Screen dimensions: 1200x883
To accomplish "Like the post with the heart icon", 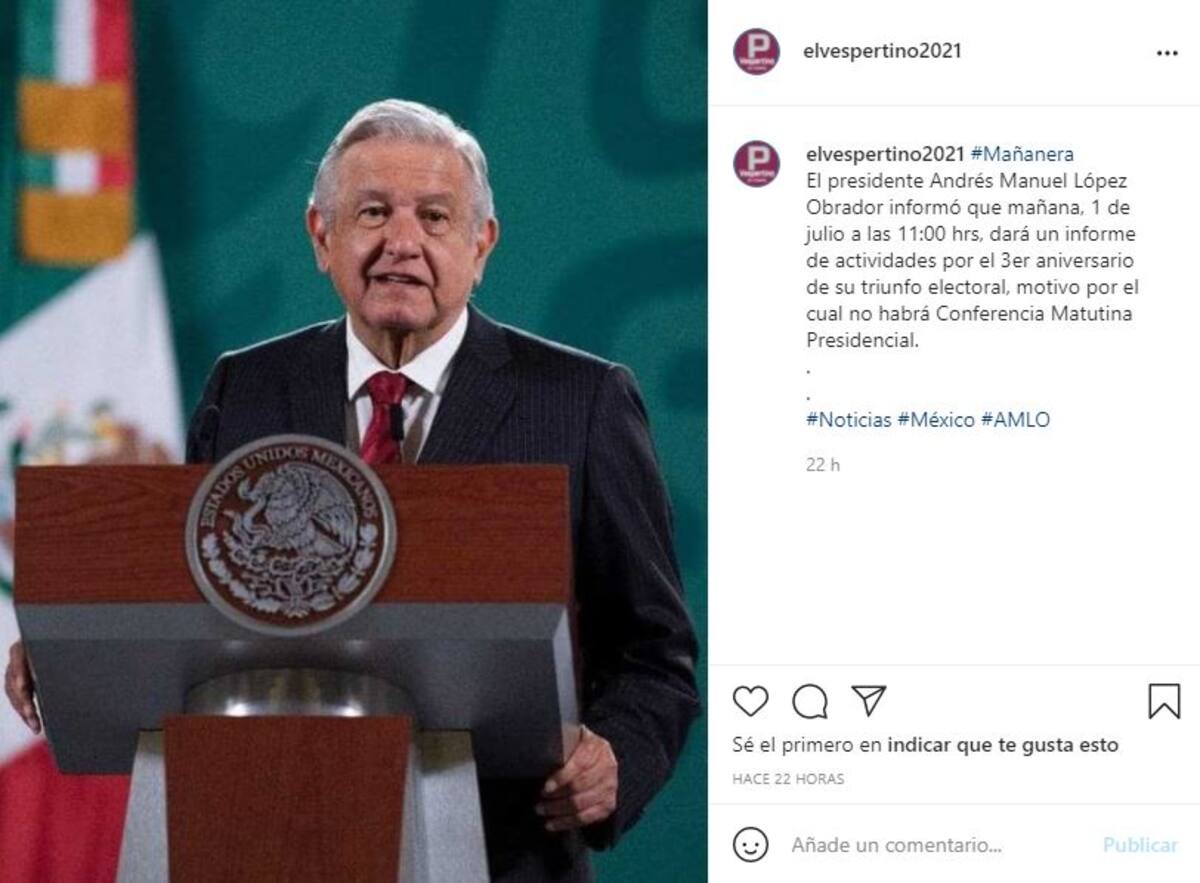I will (750, 701).
